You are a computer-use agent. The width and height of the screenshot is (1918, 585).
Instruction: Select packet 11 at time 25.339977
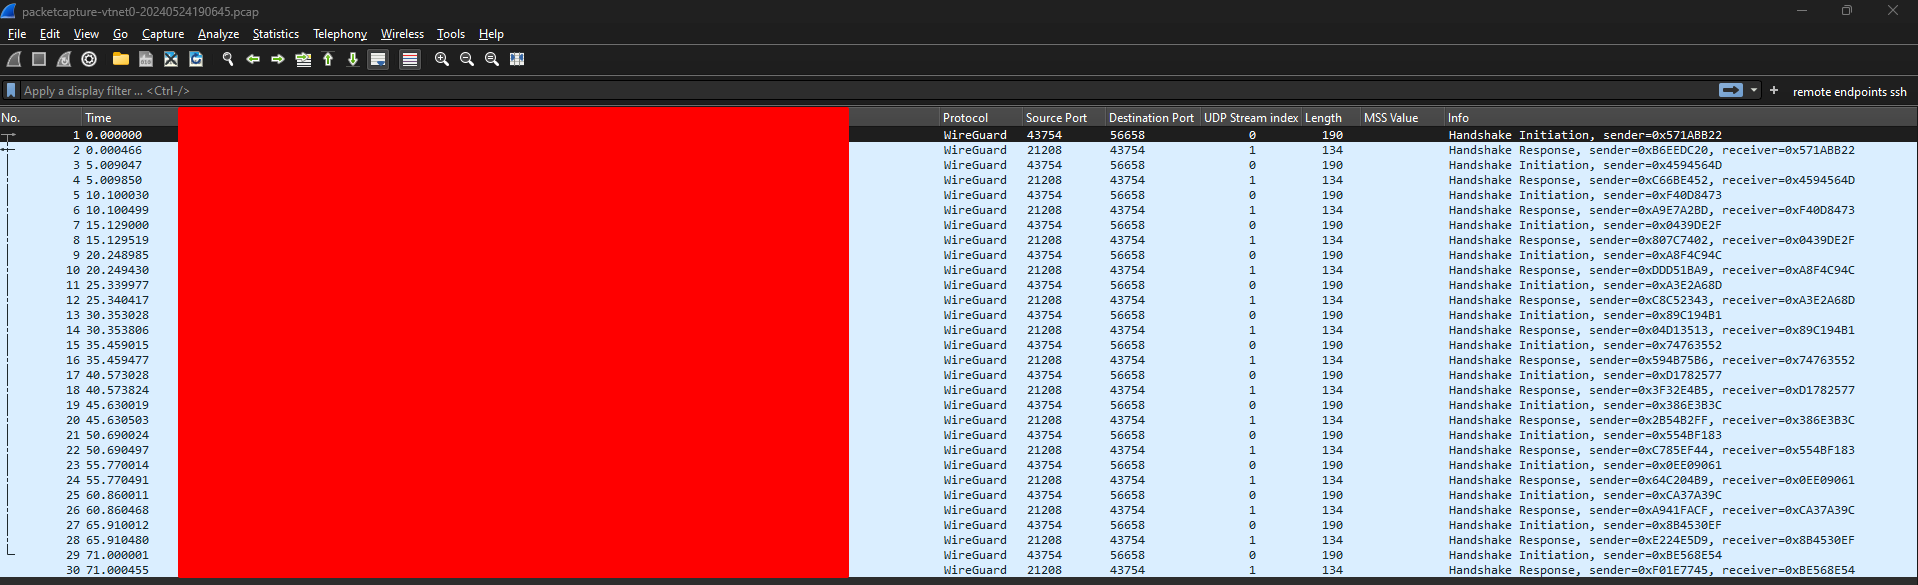(959, 285)
